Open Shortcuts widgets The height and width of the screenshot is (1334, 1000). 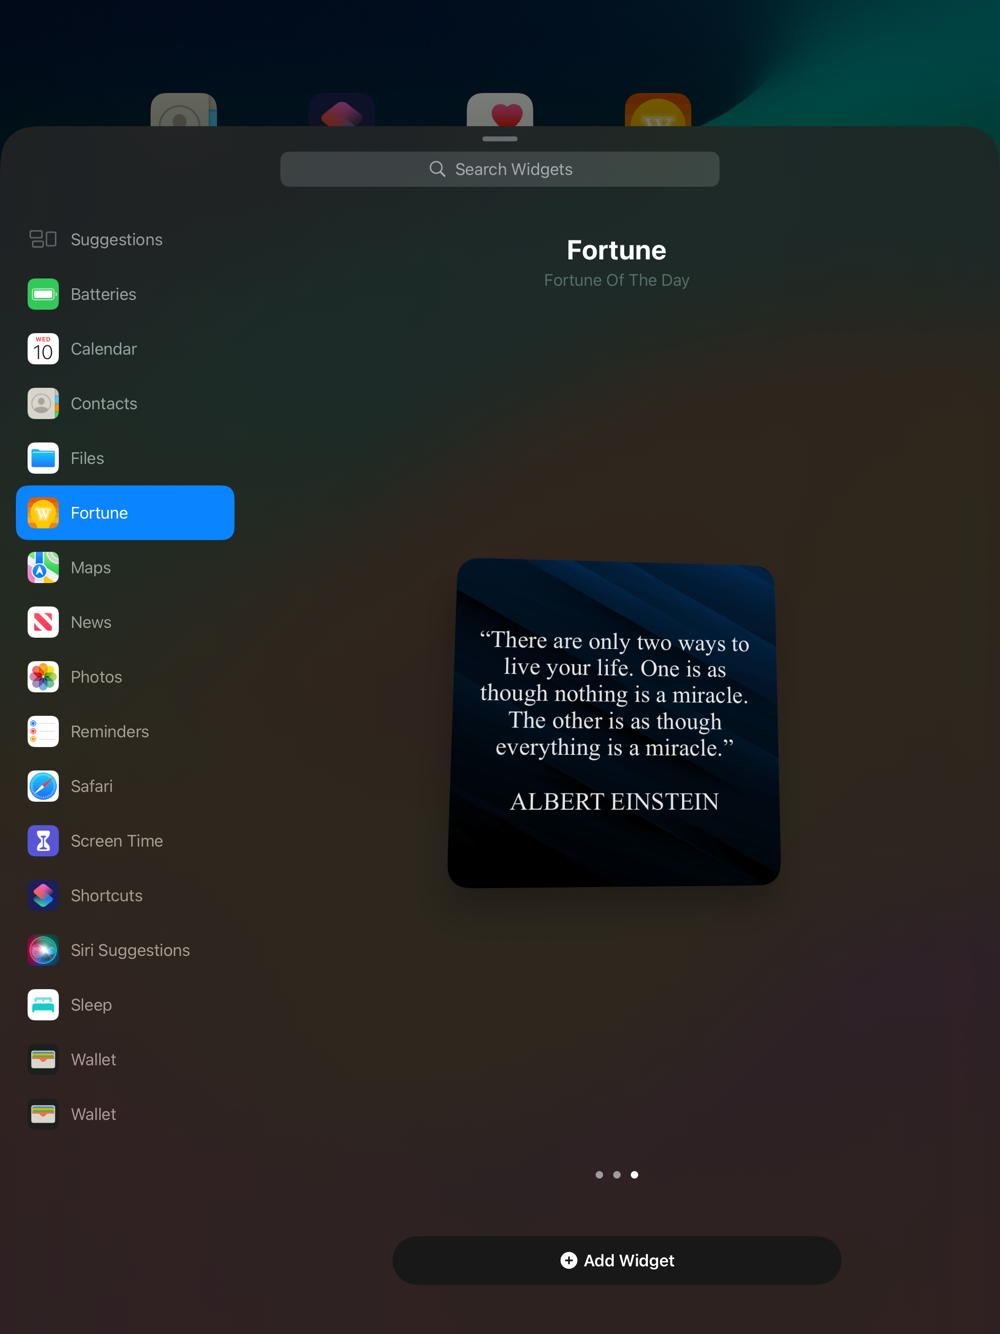tap(125, 895)
